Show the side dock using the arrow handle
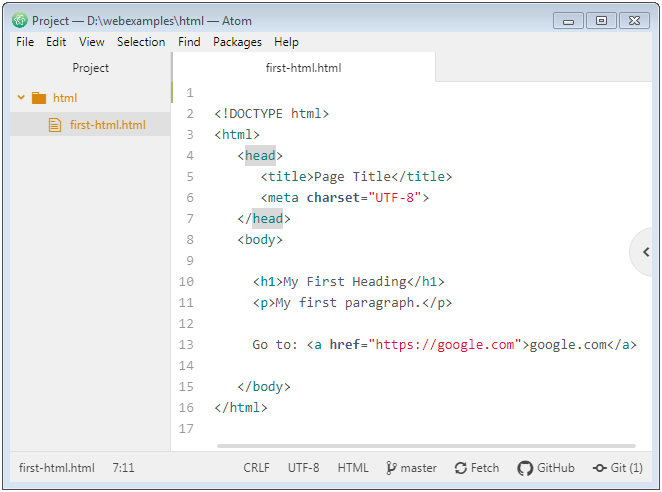The image size is (662, 492). (x=646, y=252)
